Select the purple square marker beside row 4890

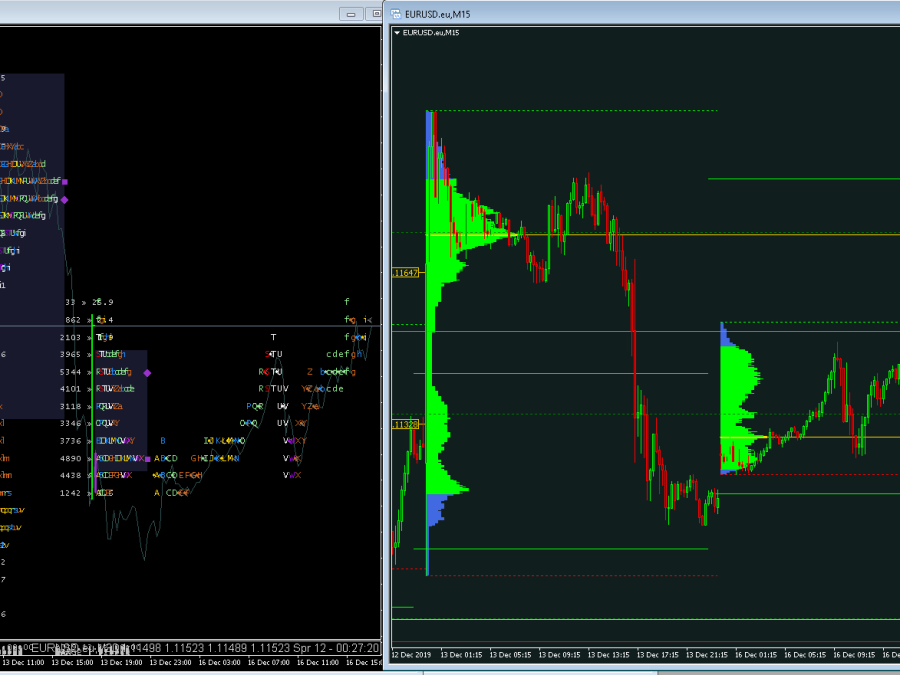pos(147,459)
